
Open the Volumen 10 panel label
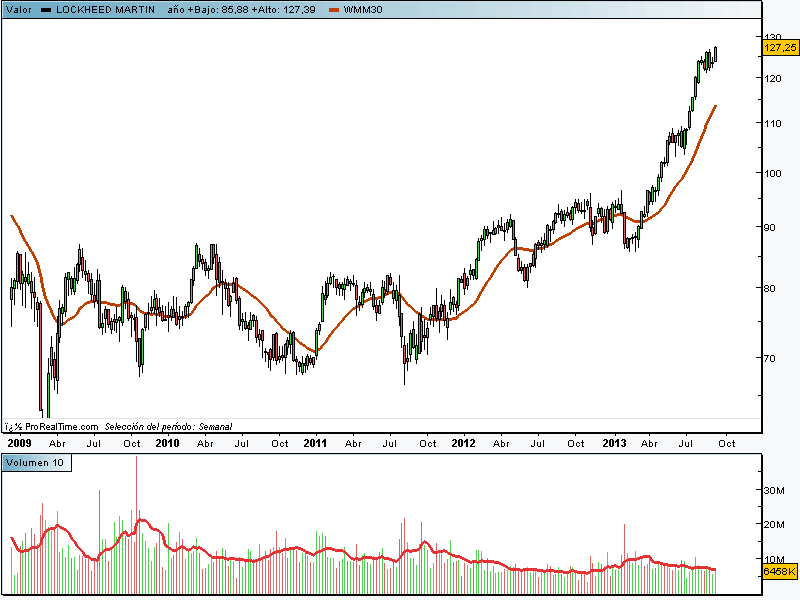[36, 463]
